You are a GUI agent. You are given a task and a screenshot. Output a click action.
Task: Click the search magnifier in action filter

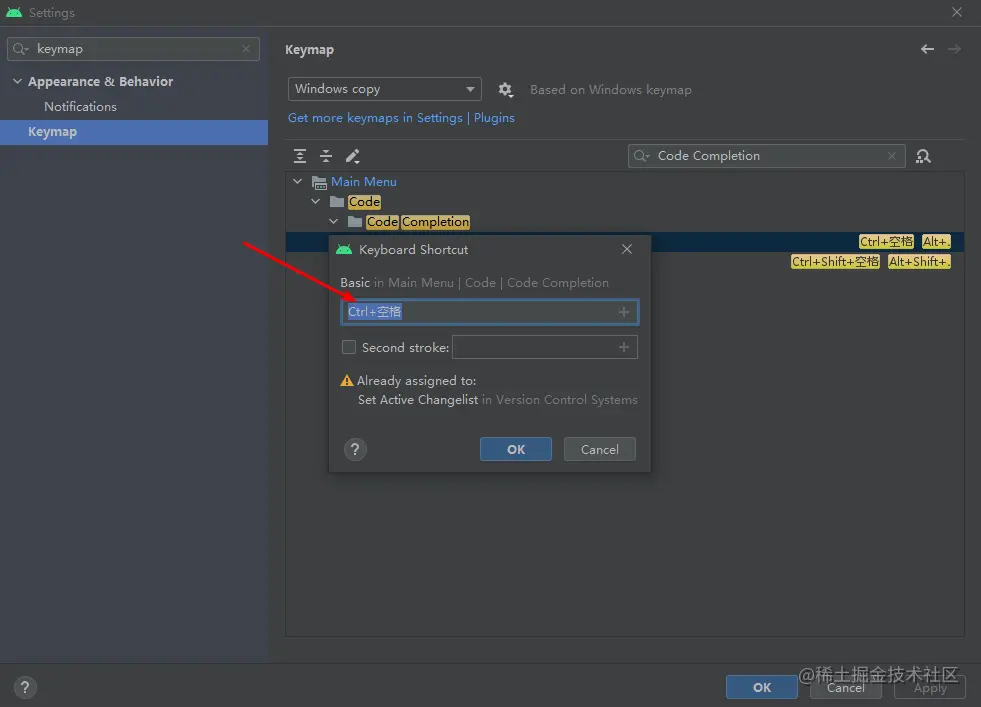[x=641, y=156]
